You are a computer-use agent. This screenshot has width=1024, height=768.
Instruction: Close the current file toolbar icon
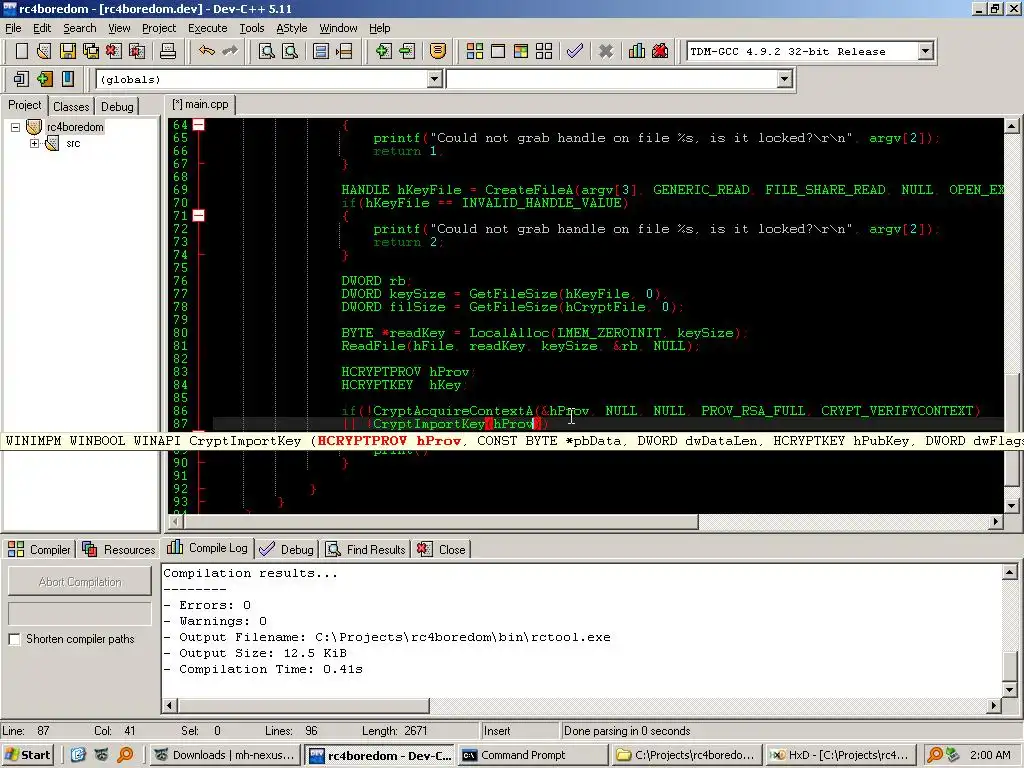(x=114, y=51)
